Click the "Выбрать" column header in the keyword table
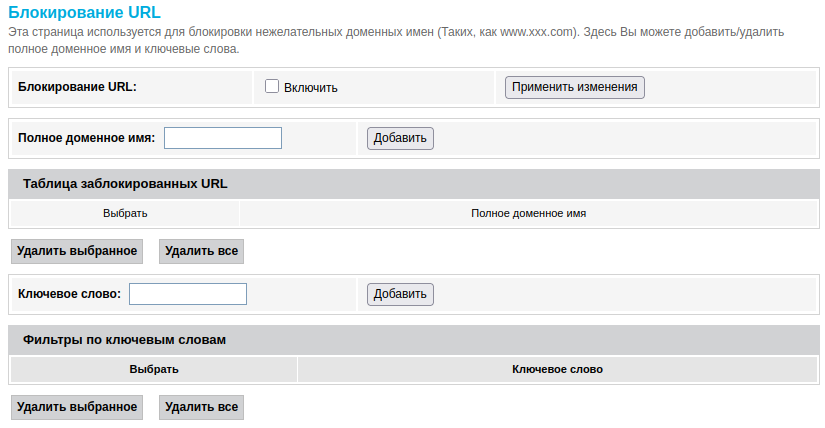 click(x=154, y=369)
